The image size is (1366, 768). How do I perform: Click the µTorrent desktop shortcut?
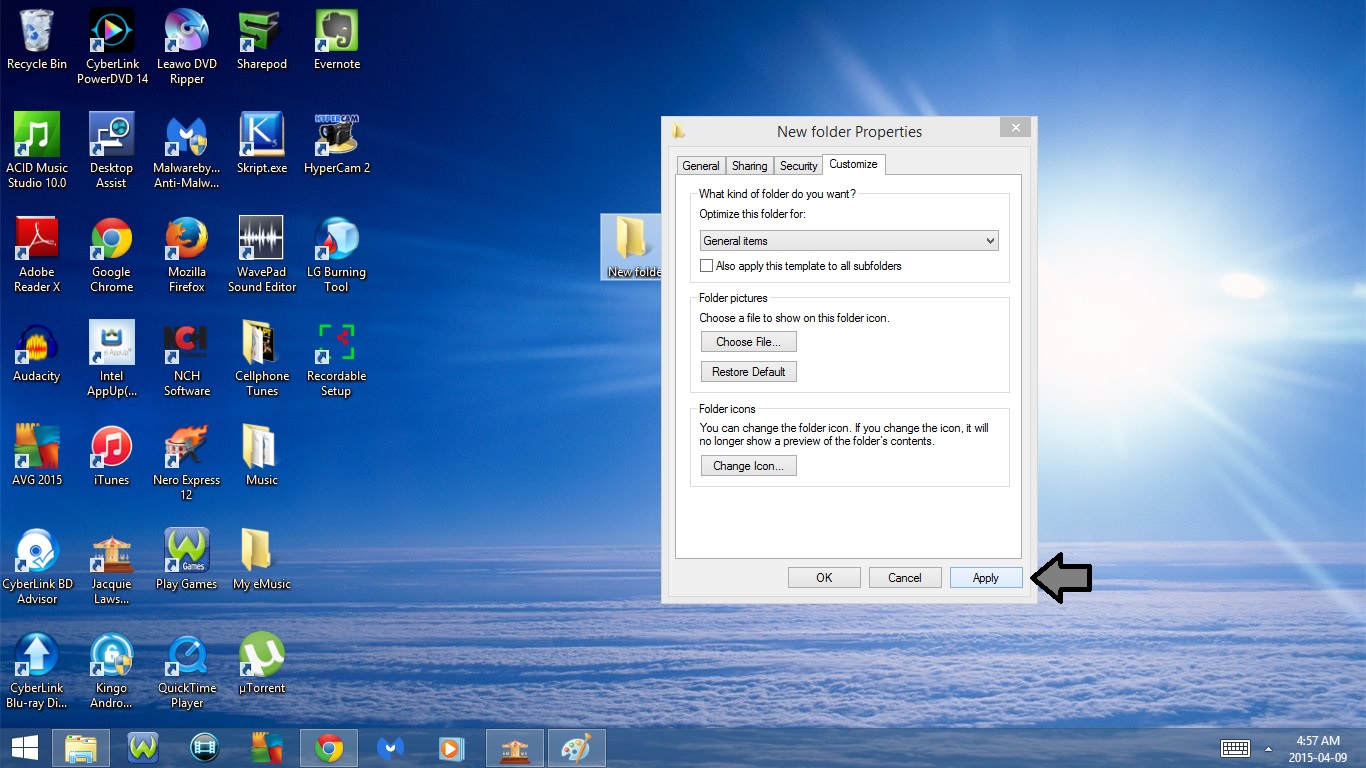262,664
